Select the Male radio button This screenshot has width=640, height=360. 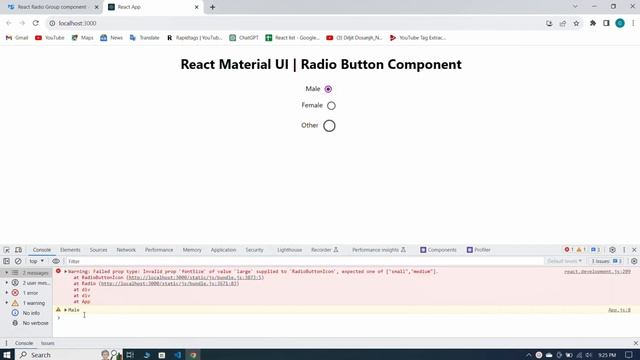[x=328, y=89]
